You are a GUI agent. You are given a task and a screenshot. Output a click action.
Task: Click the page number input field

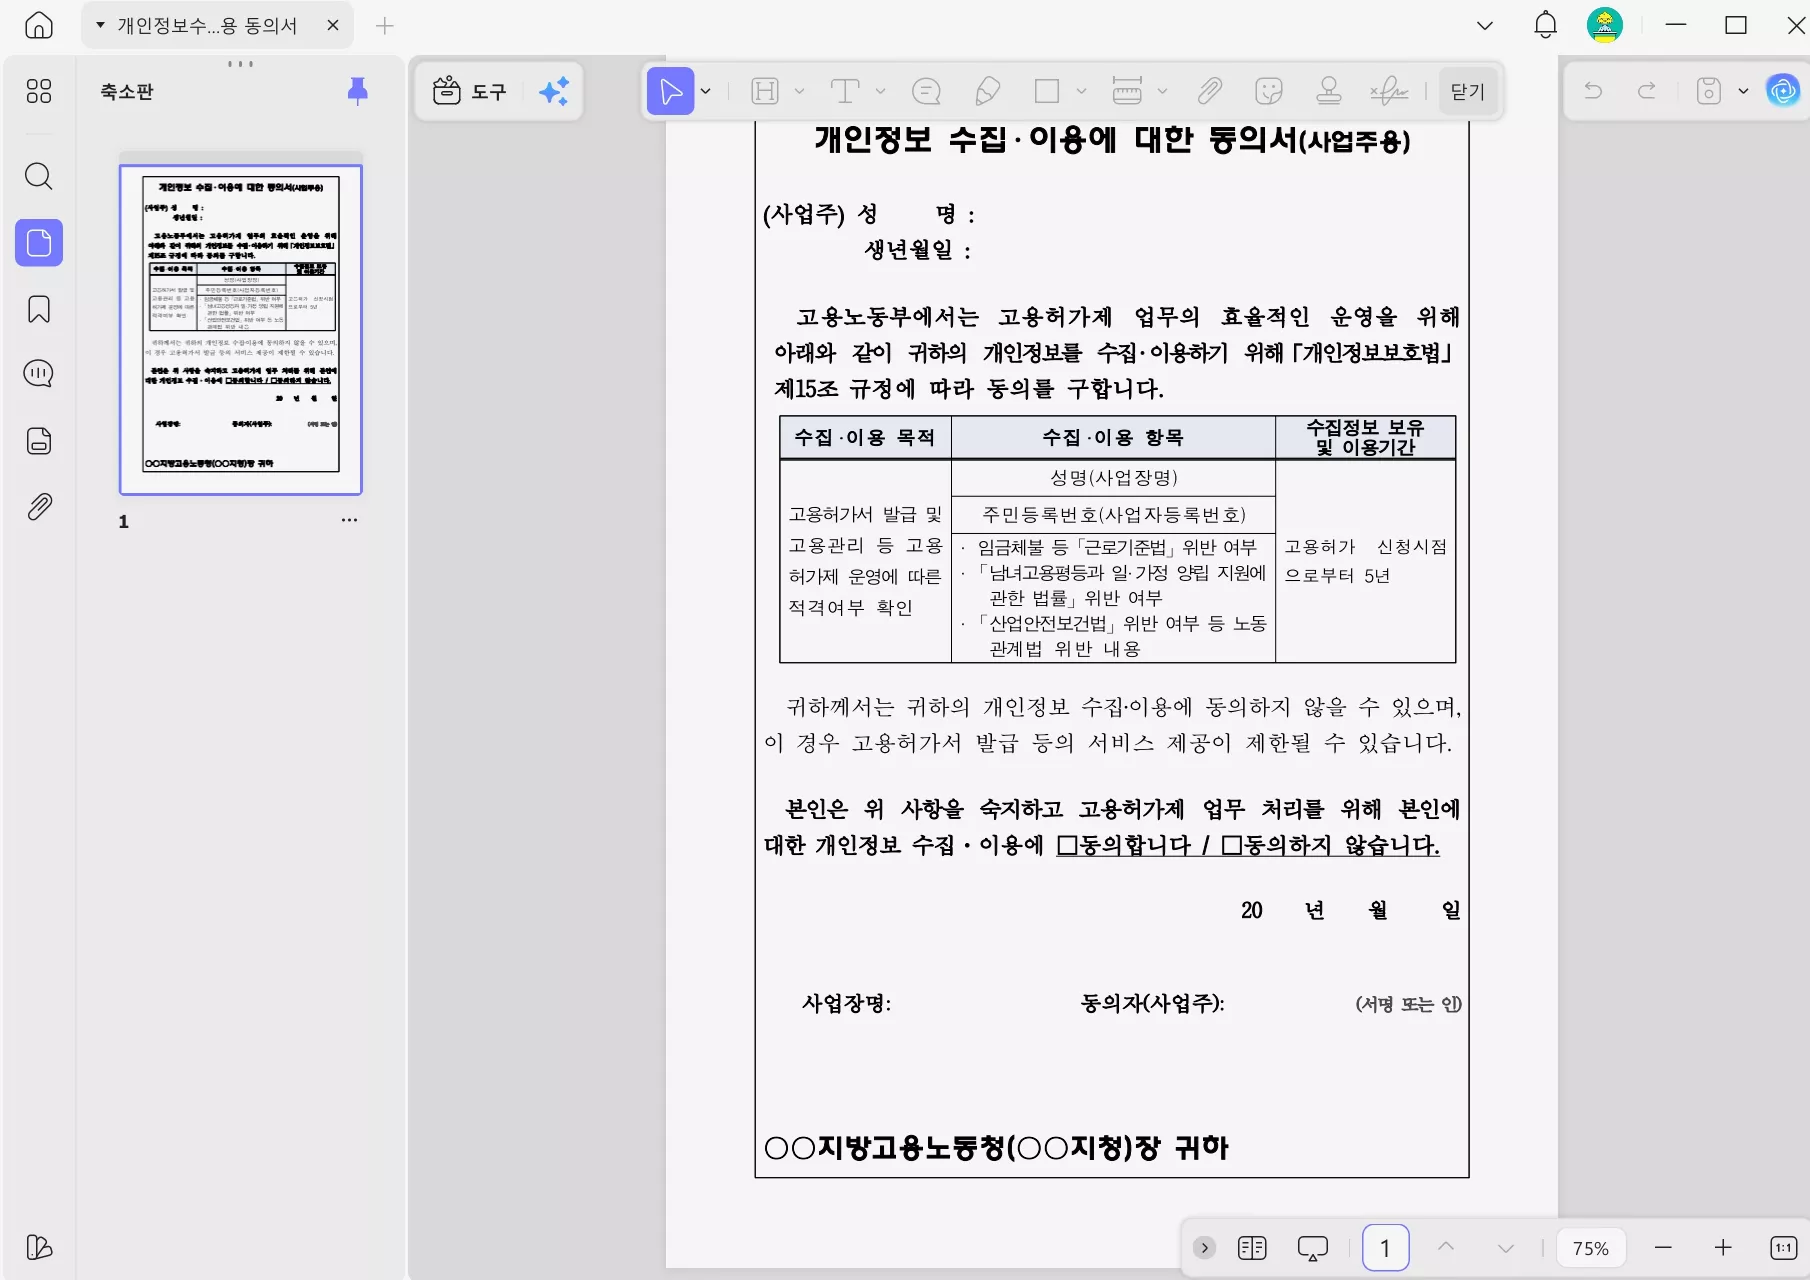pos(1386,1247)
